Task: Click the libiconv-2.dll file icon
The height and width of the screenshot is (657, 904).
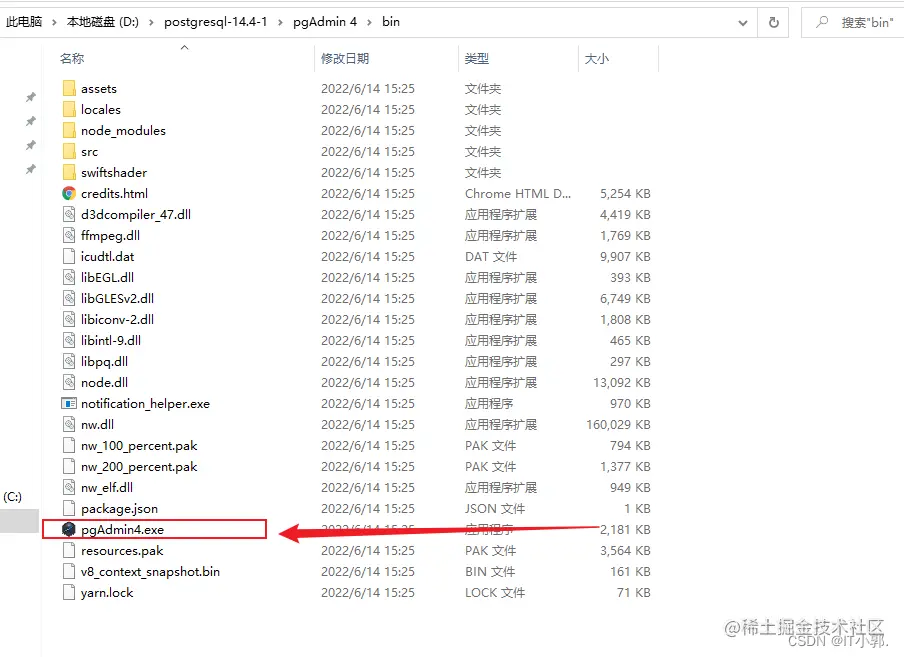Action: pyautogui.click(x=69, y=319)
